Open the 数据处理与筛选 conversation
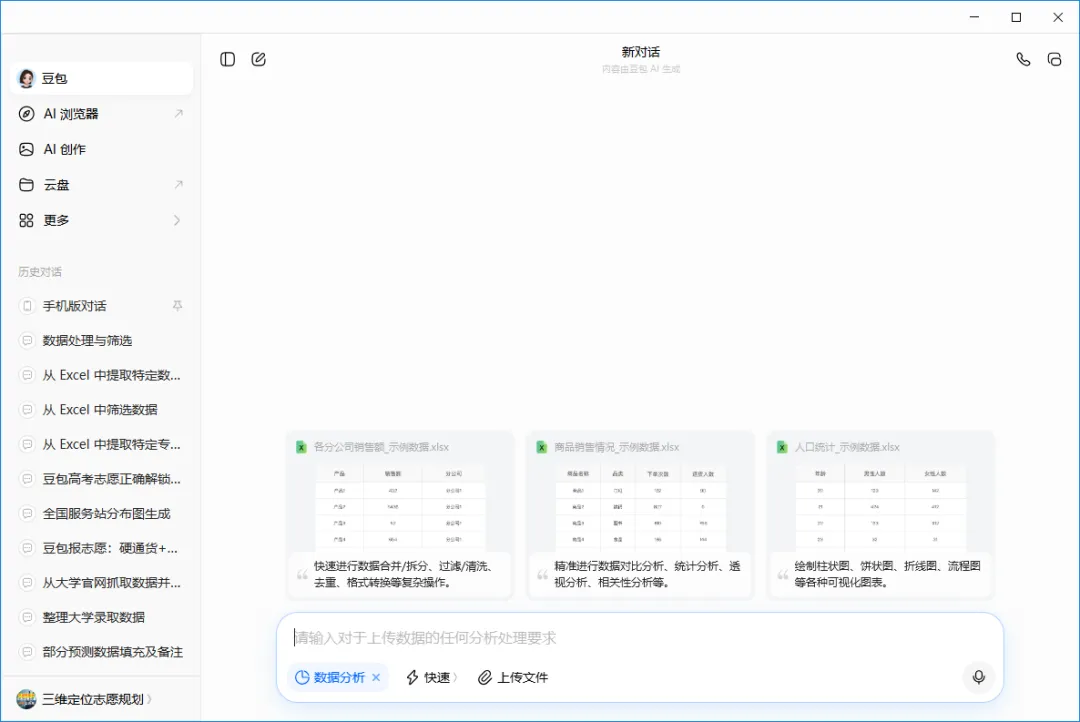1080x722 pixels. tap(102, 340)
